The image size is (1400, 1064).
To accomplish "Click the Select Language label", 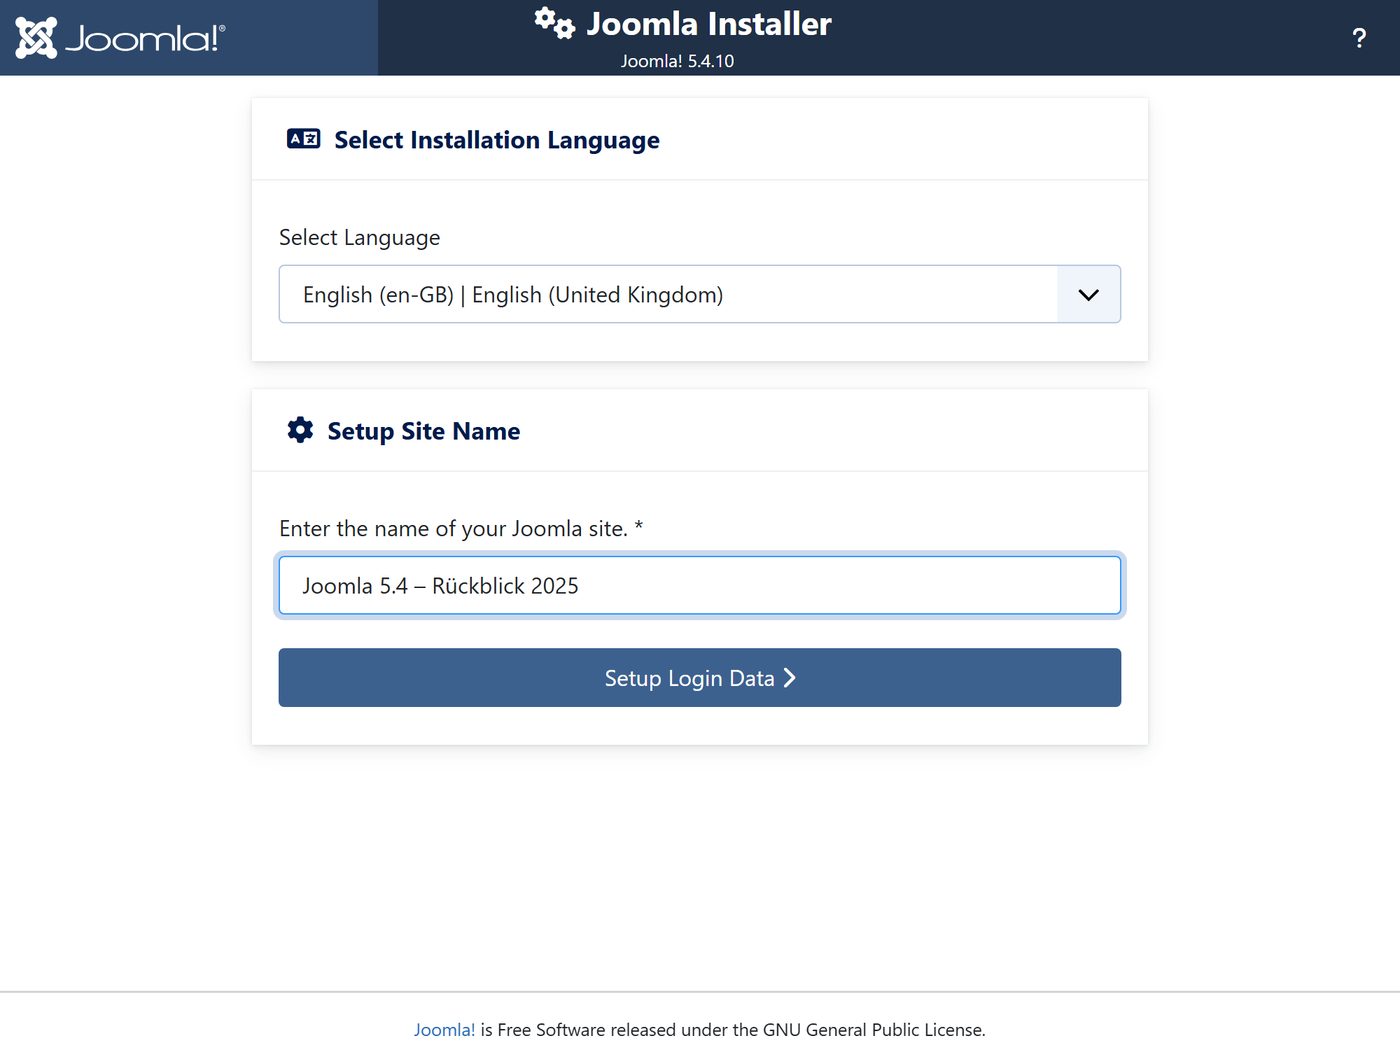I will pyautogui.click(x=360, y=238).
